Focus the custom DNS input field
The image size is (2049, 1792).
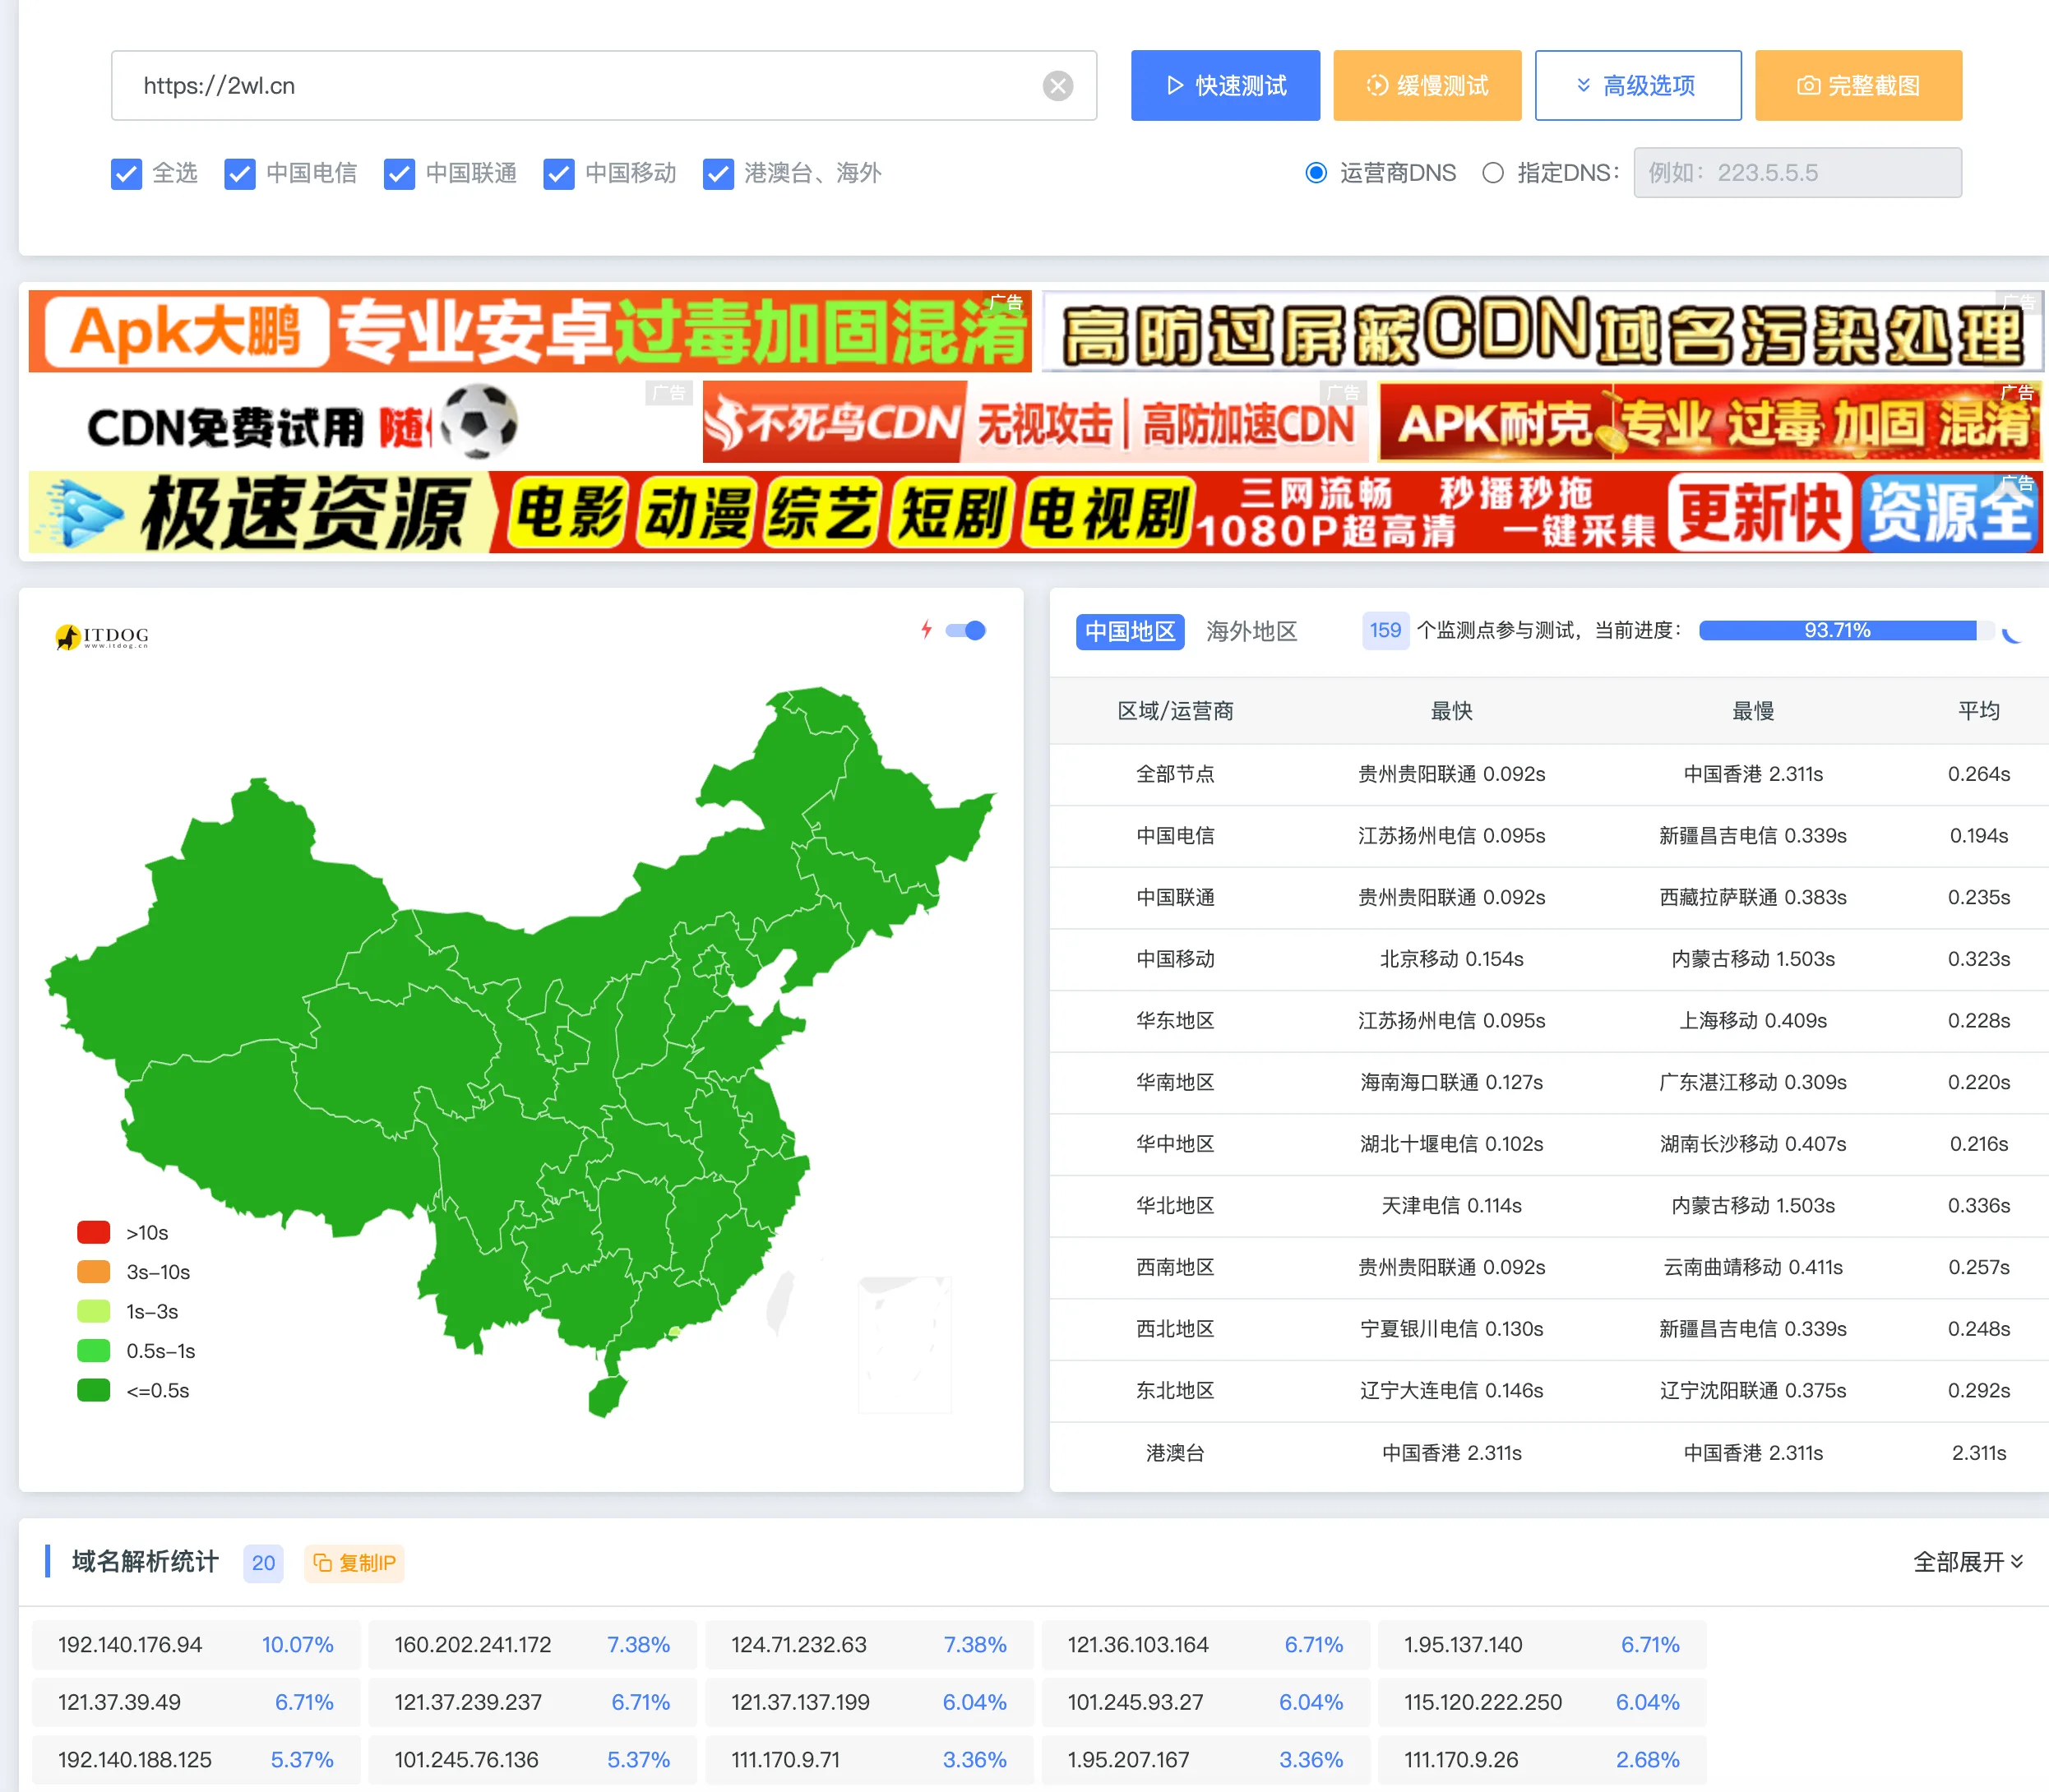point(1797,173)
